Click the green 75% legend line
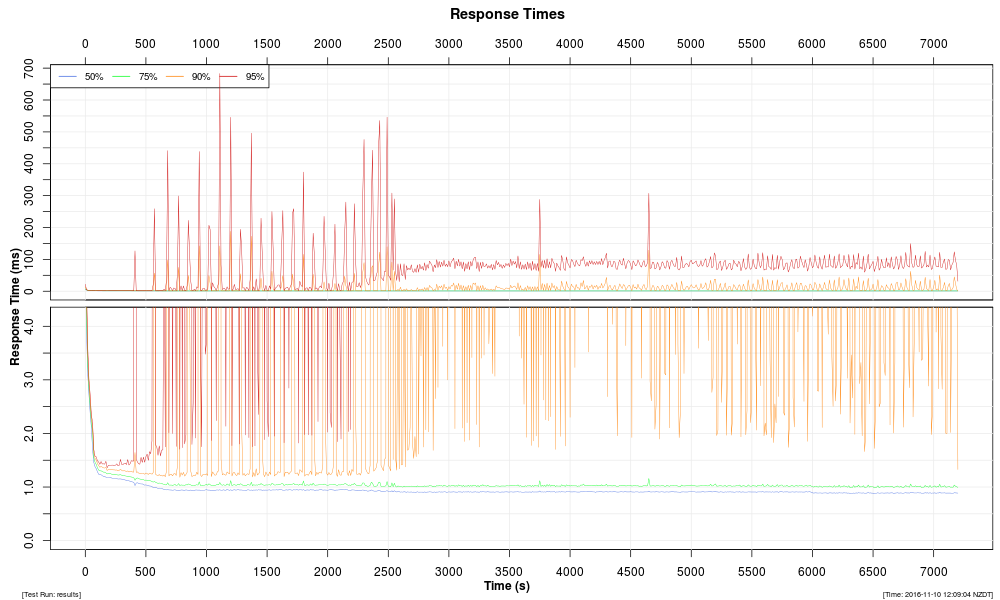 pos(122,77)
